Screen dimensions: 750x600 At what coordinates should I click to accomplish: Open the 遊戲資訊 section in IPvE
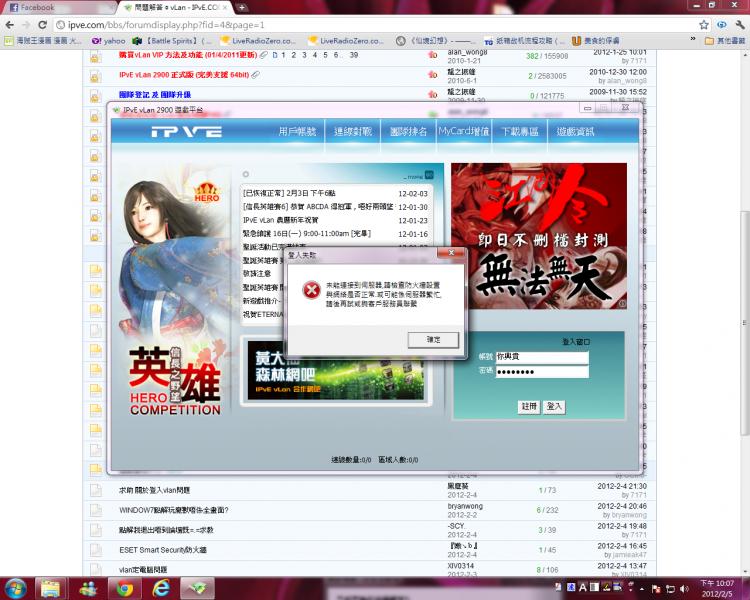pos(575,132)
